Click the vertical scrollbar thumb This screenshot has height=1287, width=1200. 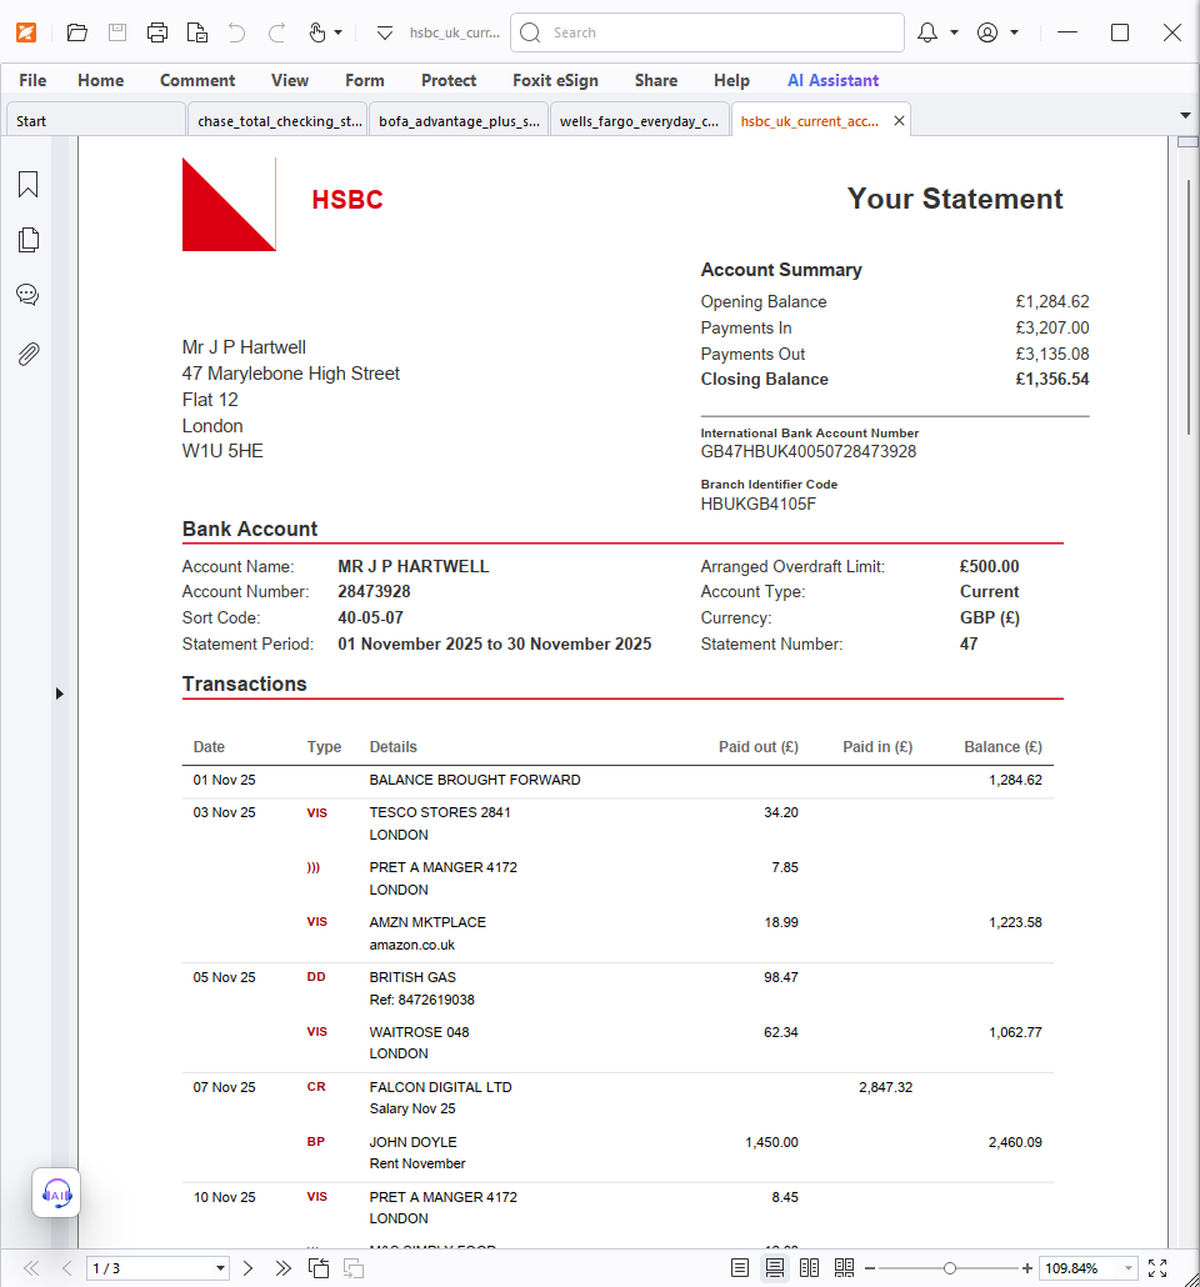(x=1188, y=305)
